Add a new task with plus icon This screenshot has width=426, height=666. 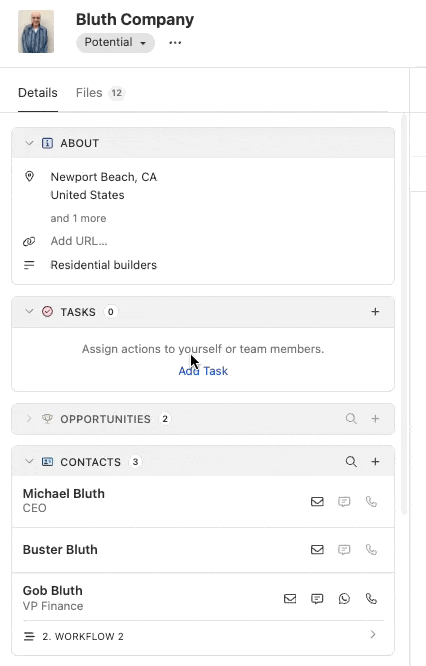click(x=375, y=312)
